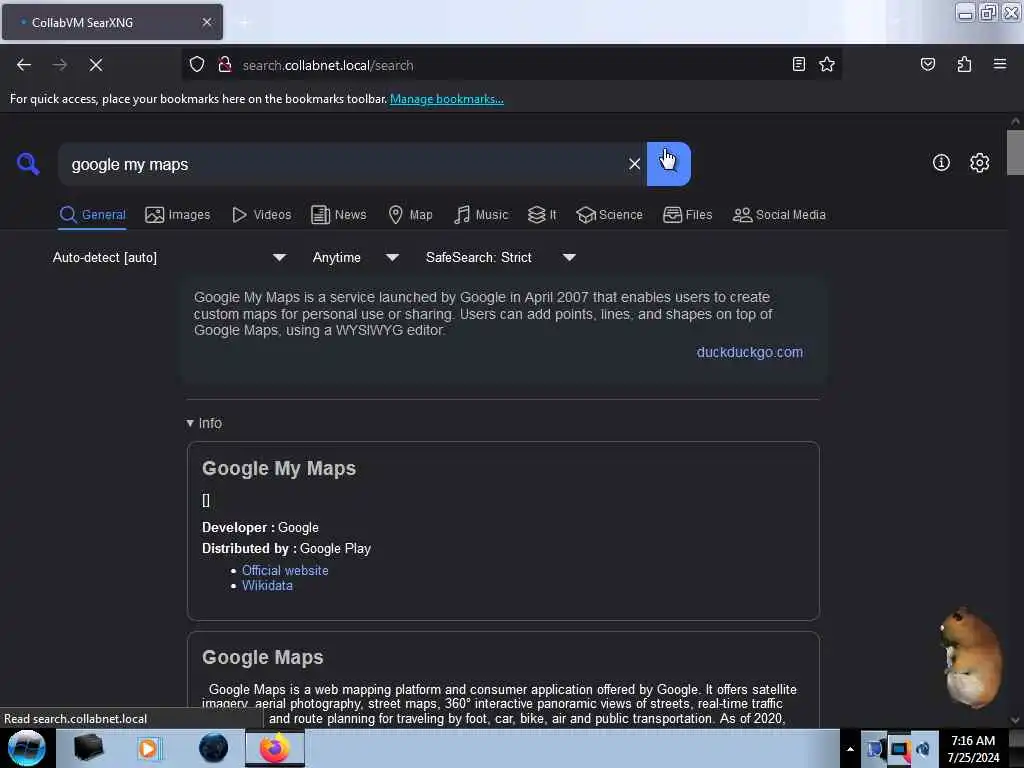This screenshot has height=768, width=1024.
Task: Open the media player taskbar icon
Action: click(148, 748)
